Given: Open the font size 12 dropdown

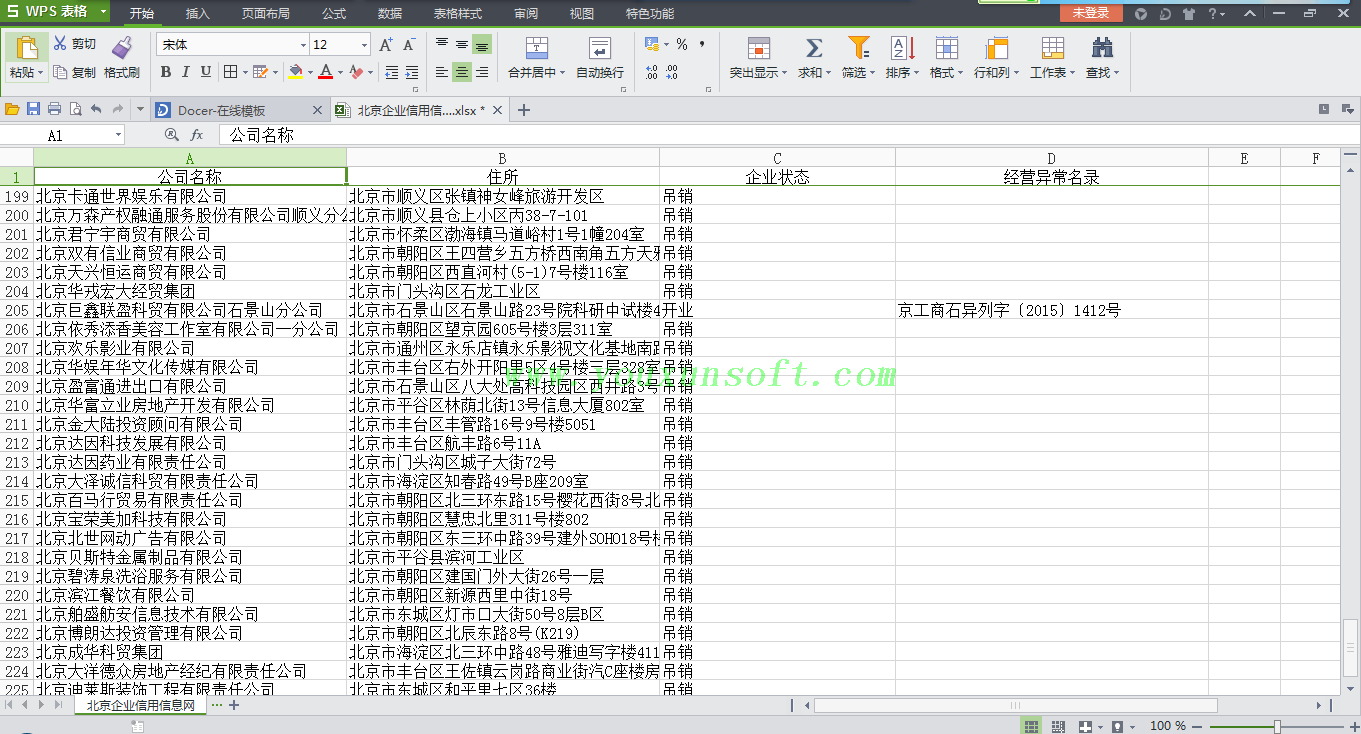Looking at the screenshot, I should point(365,45).
